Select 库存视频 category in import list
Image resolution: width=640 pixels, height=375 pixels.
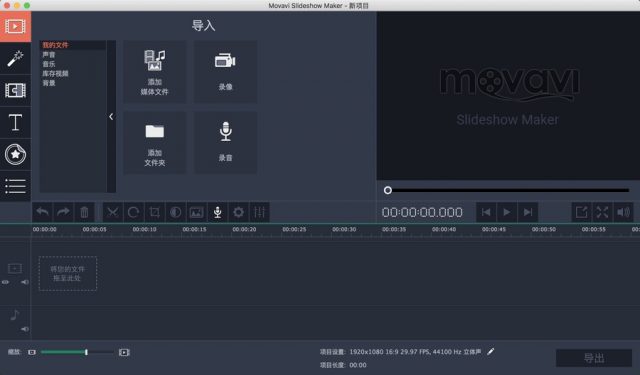tap(56, 73)
